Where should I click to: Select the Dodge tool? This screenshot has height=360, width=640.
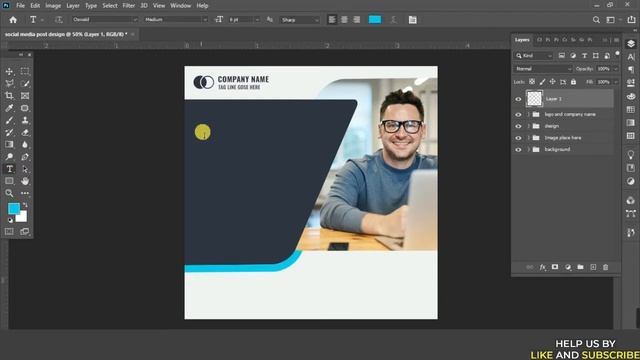tap(9, 157)
